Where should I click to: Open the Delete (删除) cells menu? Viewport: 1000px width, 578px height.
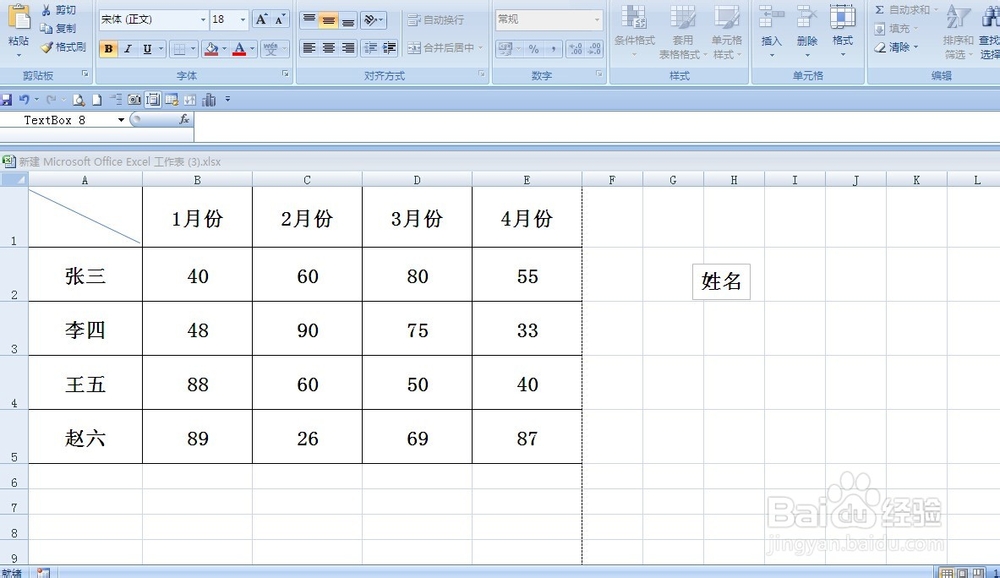[x=807, y=31]
